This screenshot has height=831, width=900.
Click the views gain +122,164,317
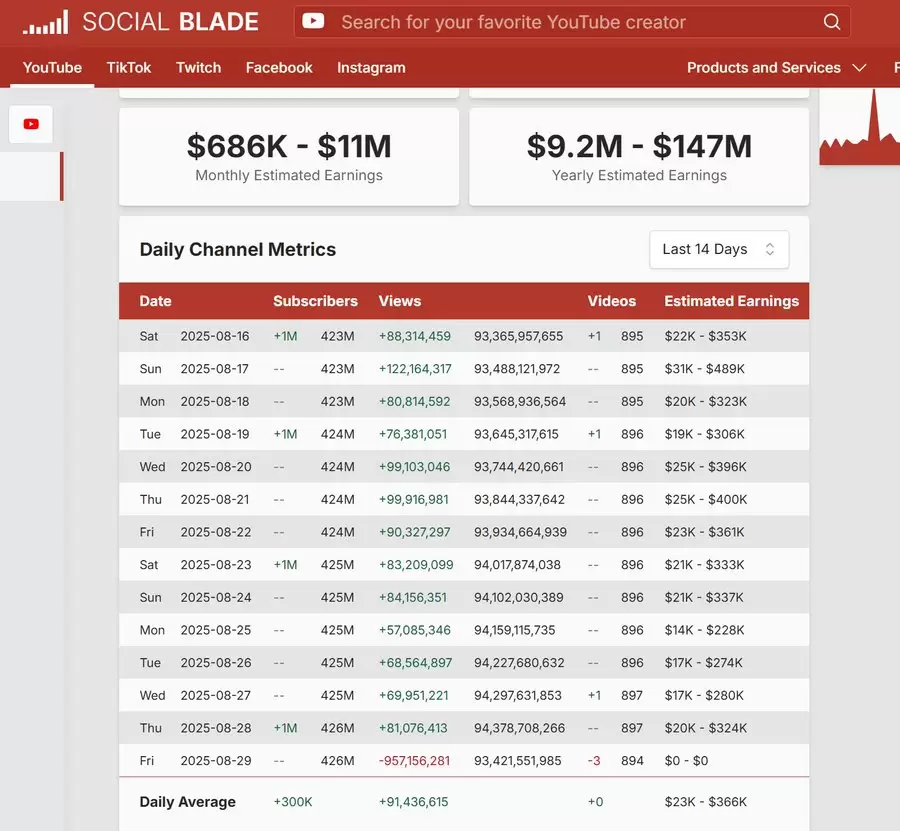click(415, 369)
